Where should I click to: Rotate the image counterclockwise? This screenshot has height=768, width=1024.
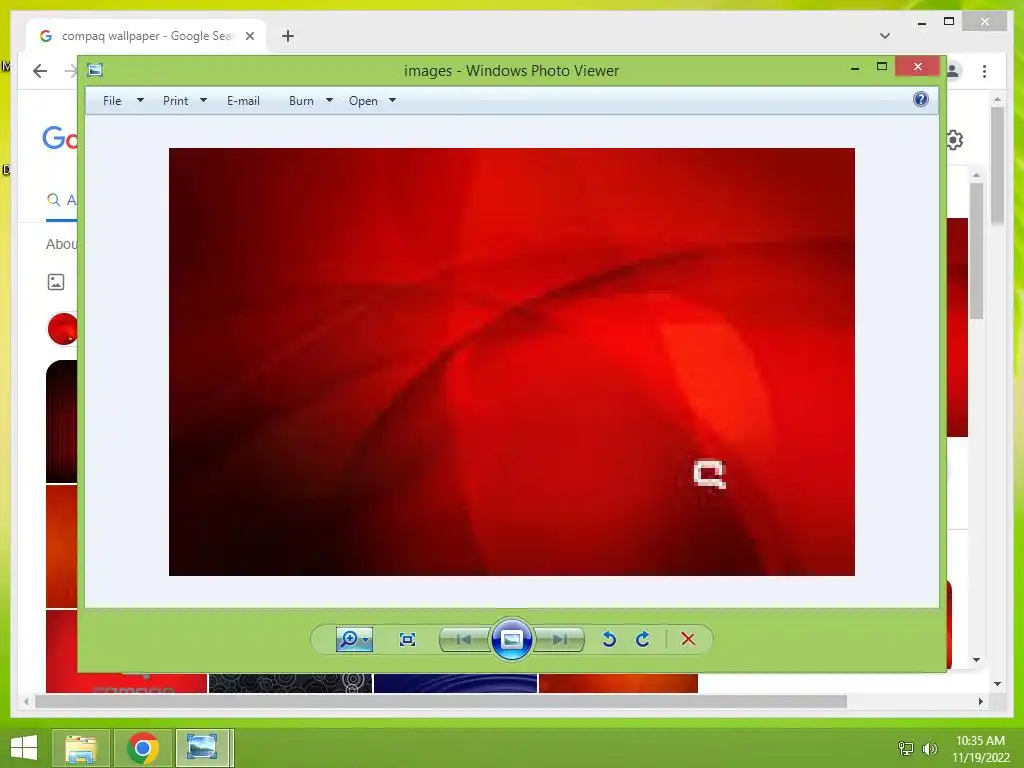pos(609,639)
